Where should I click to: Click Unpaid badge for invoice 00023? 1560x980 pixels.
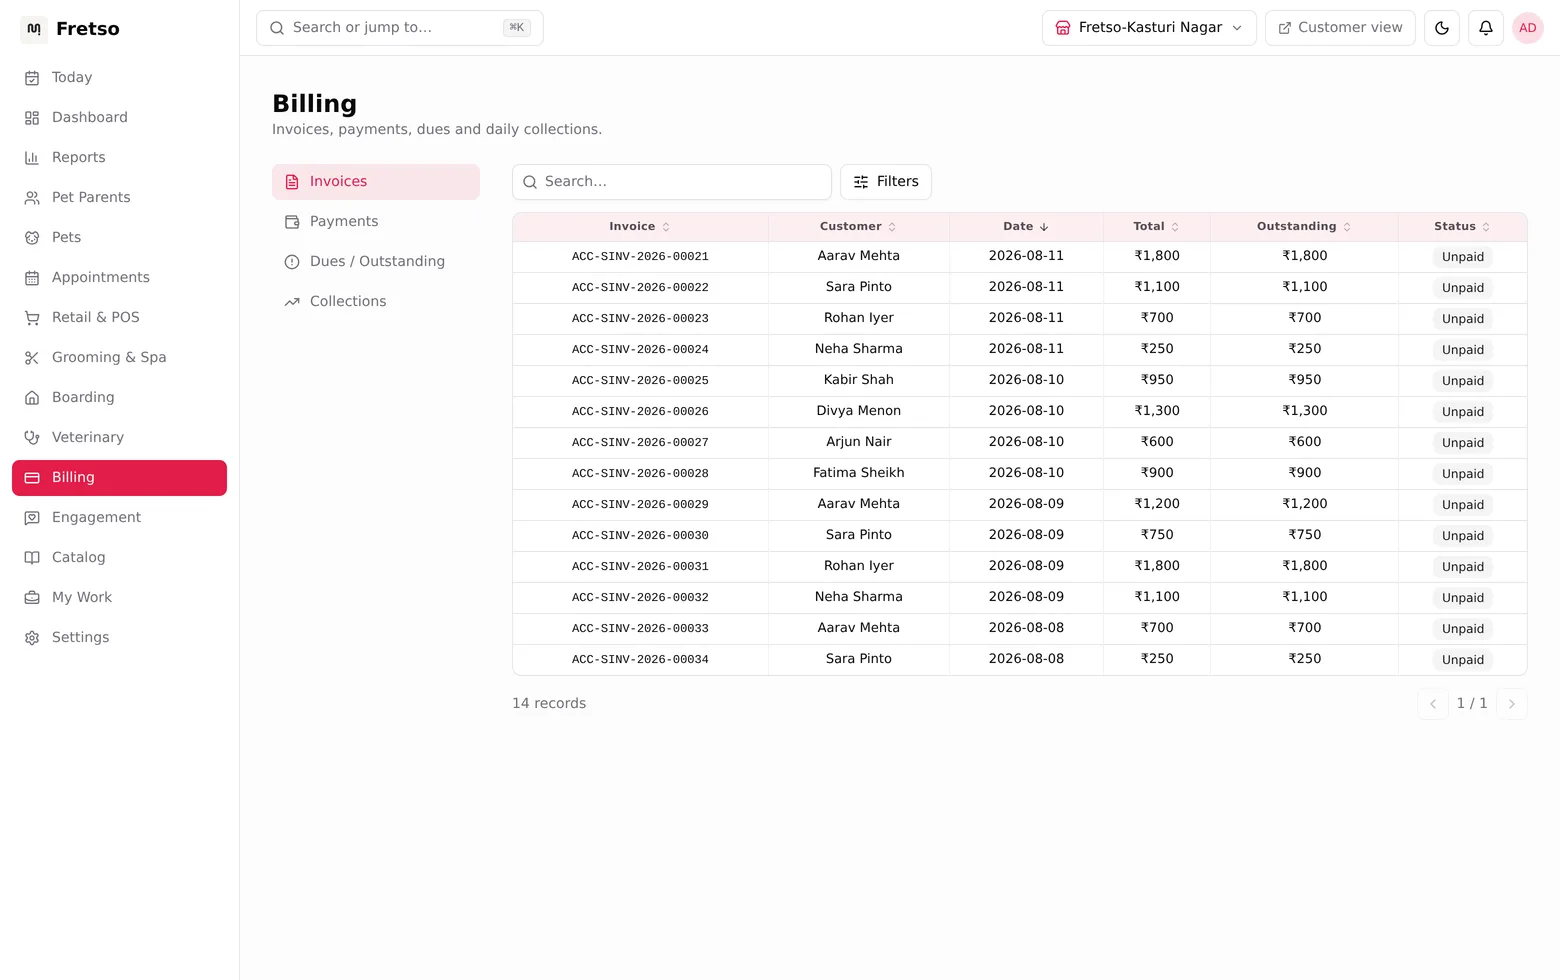[1463, 319]
